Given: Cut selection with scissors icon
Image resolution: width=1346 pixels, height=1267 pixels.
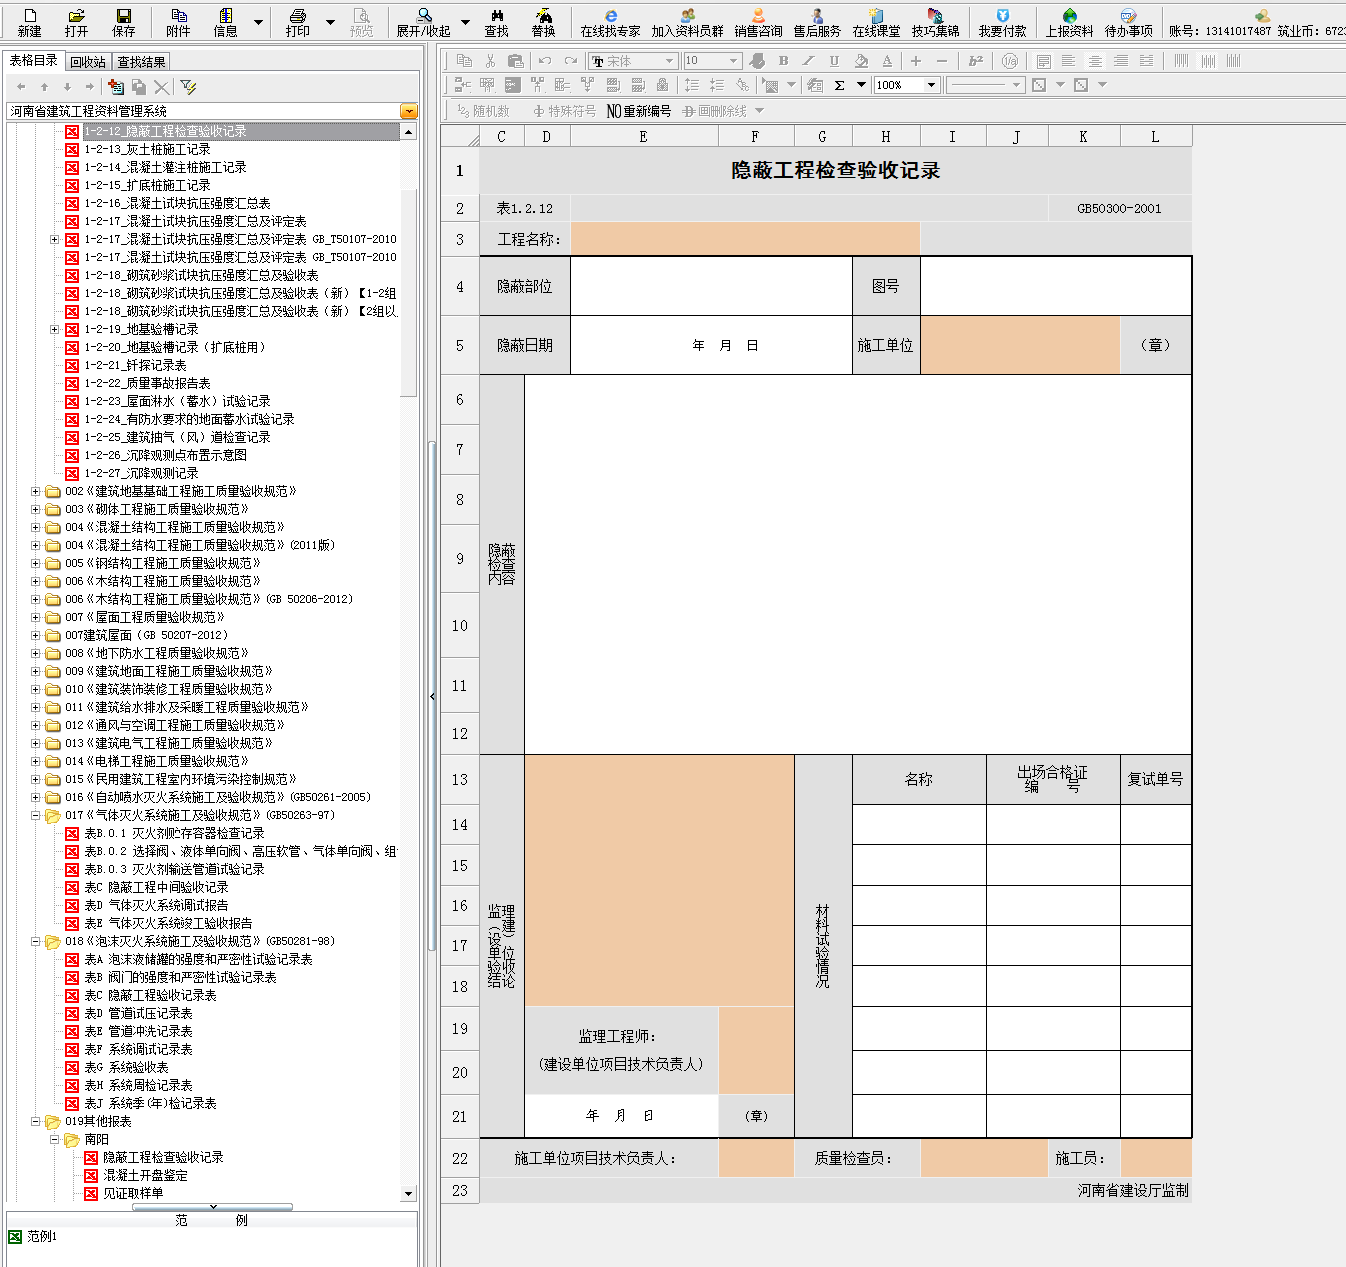Looking at the screenshot, I should (490, 61).
